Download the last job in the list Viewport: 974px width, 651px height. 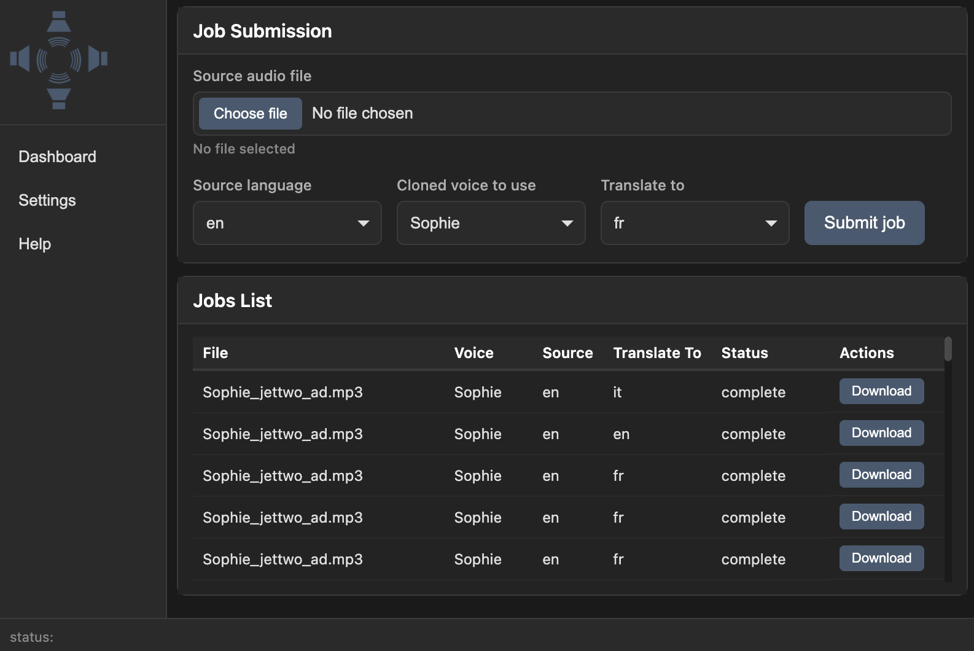point(881,558)
